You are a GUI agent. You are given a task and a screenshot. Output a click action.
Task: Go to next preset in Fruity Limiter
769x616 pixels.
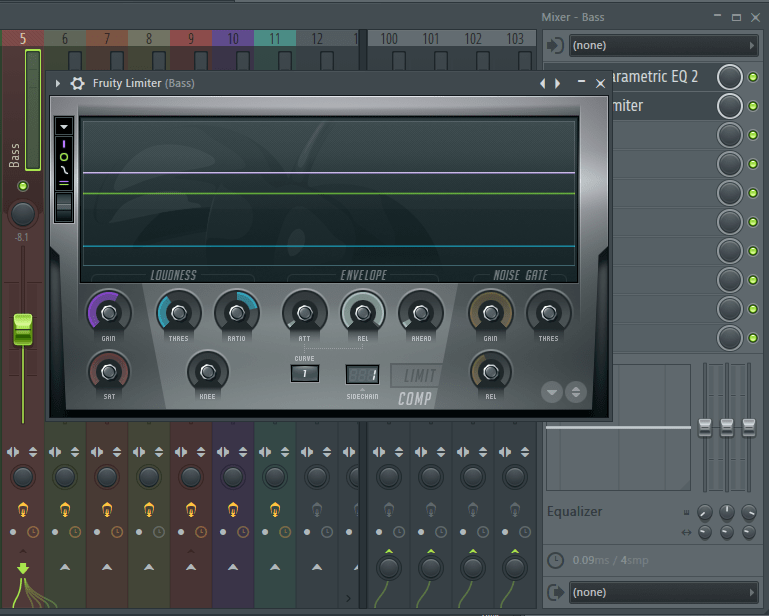point(558,83)
